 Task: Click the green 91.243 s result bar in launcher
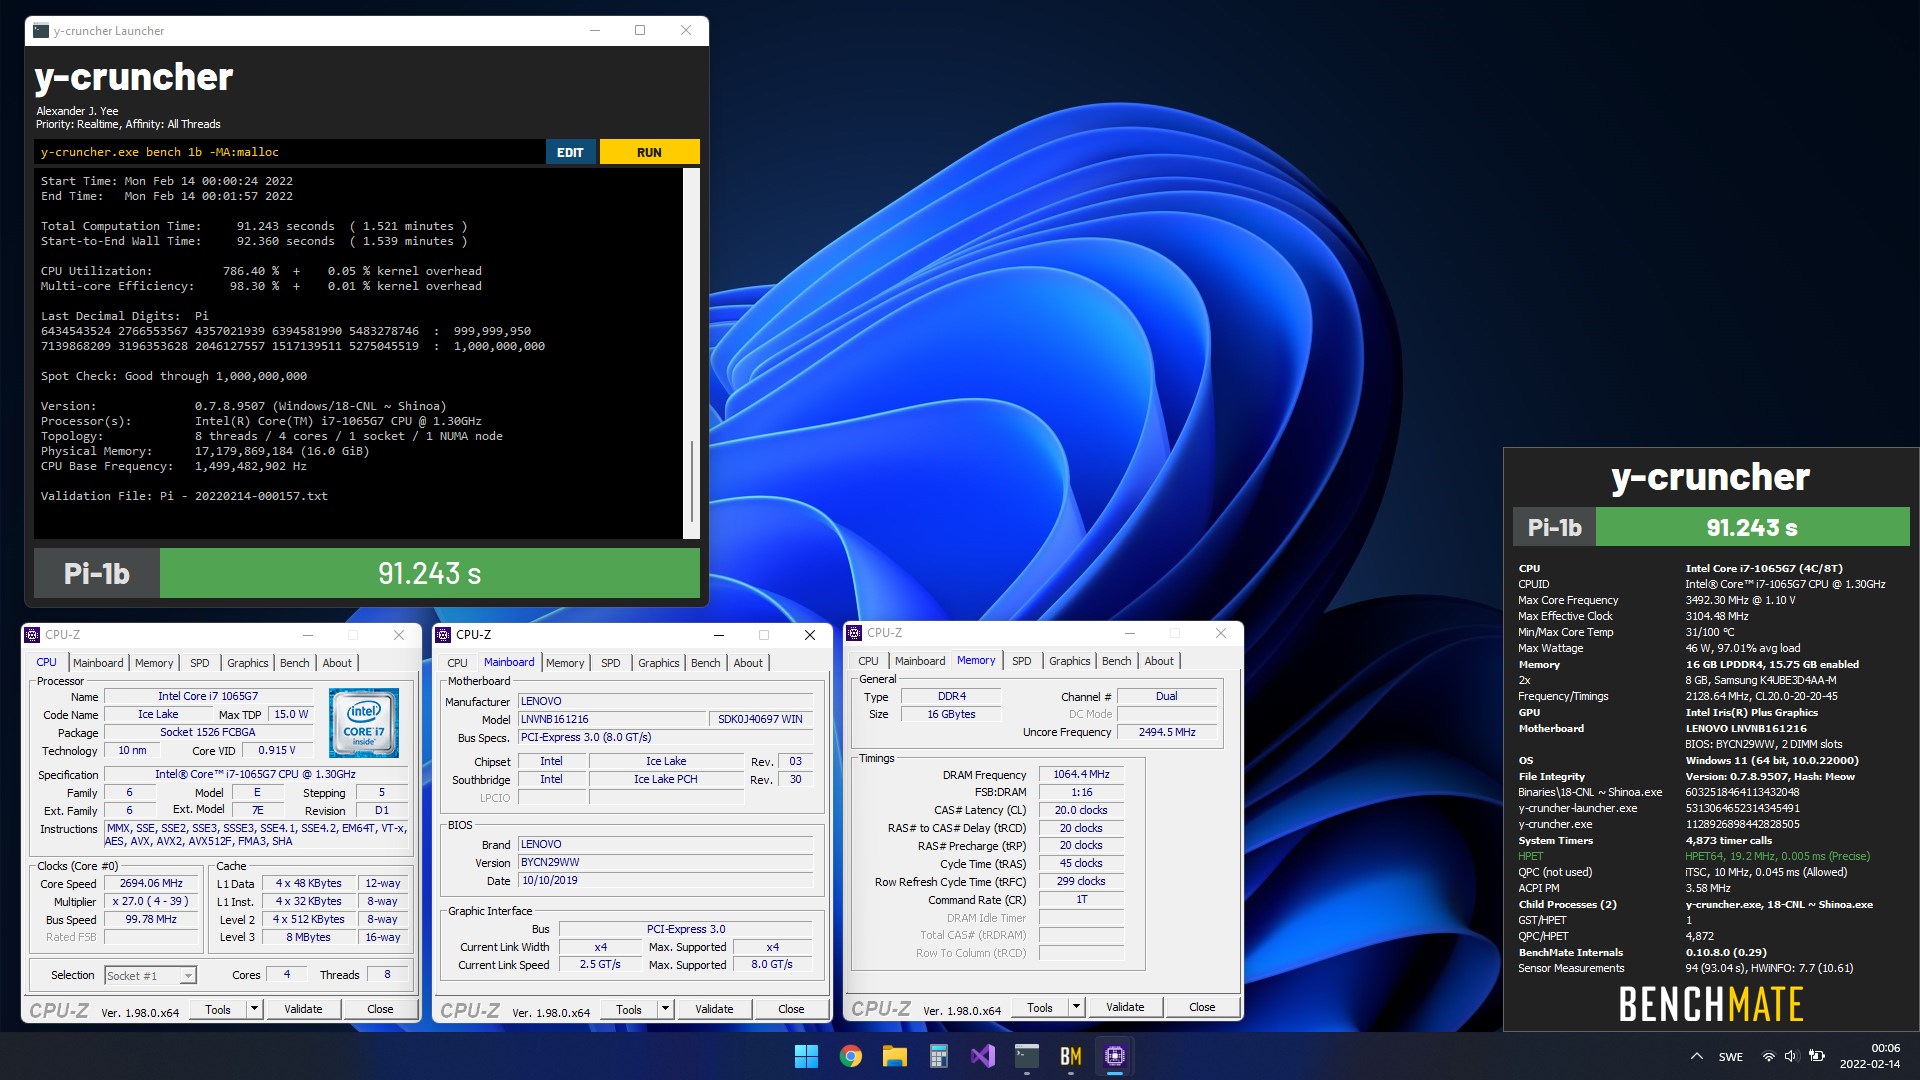point(430,573)
